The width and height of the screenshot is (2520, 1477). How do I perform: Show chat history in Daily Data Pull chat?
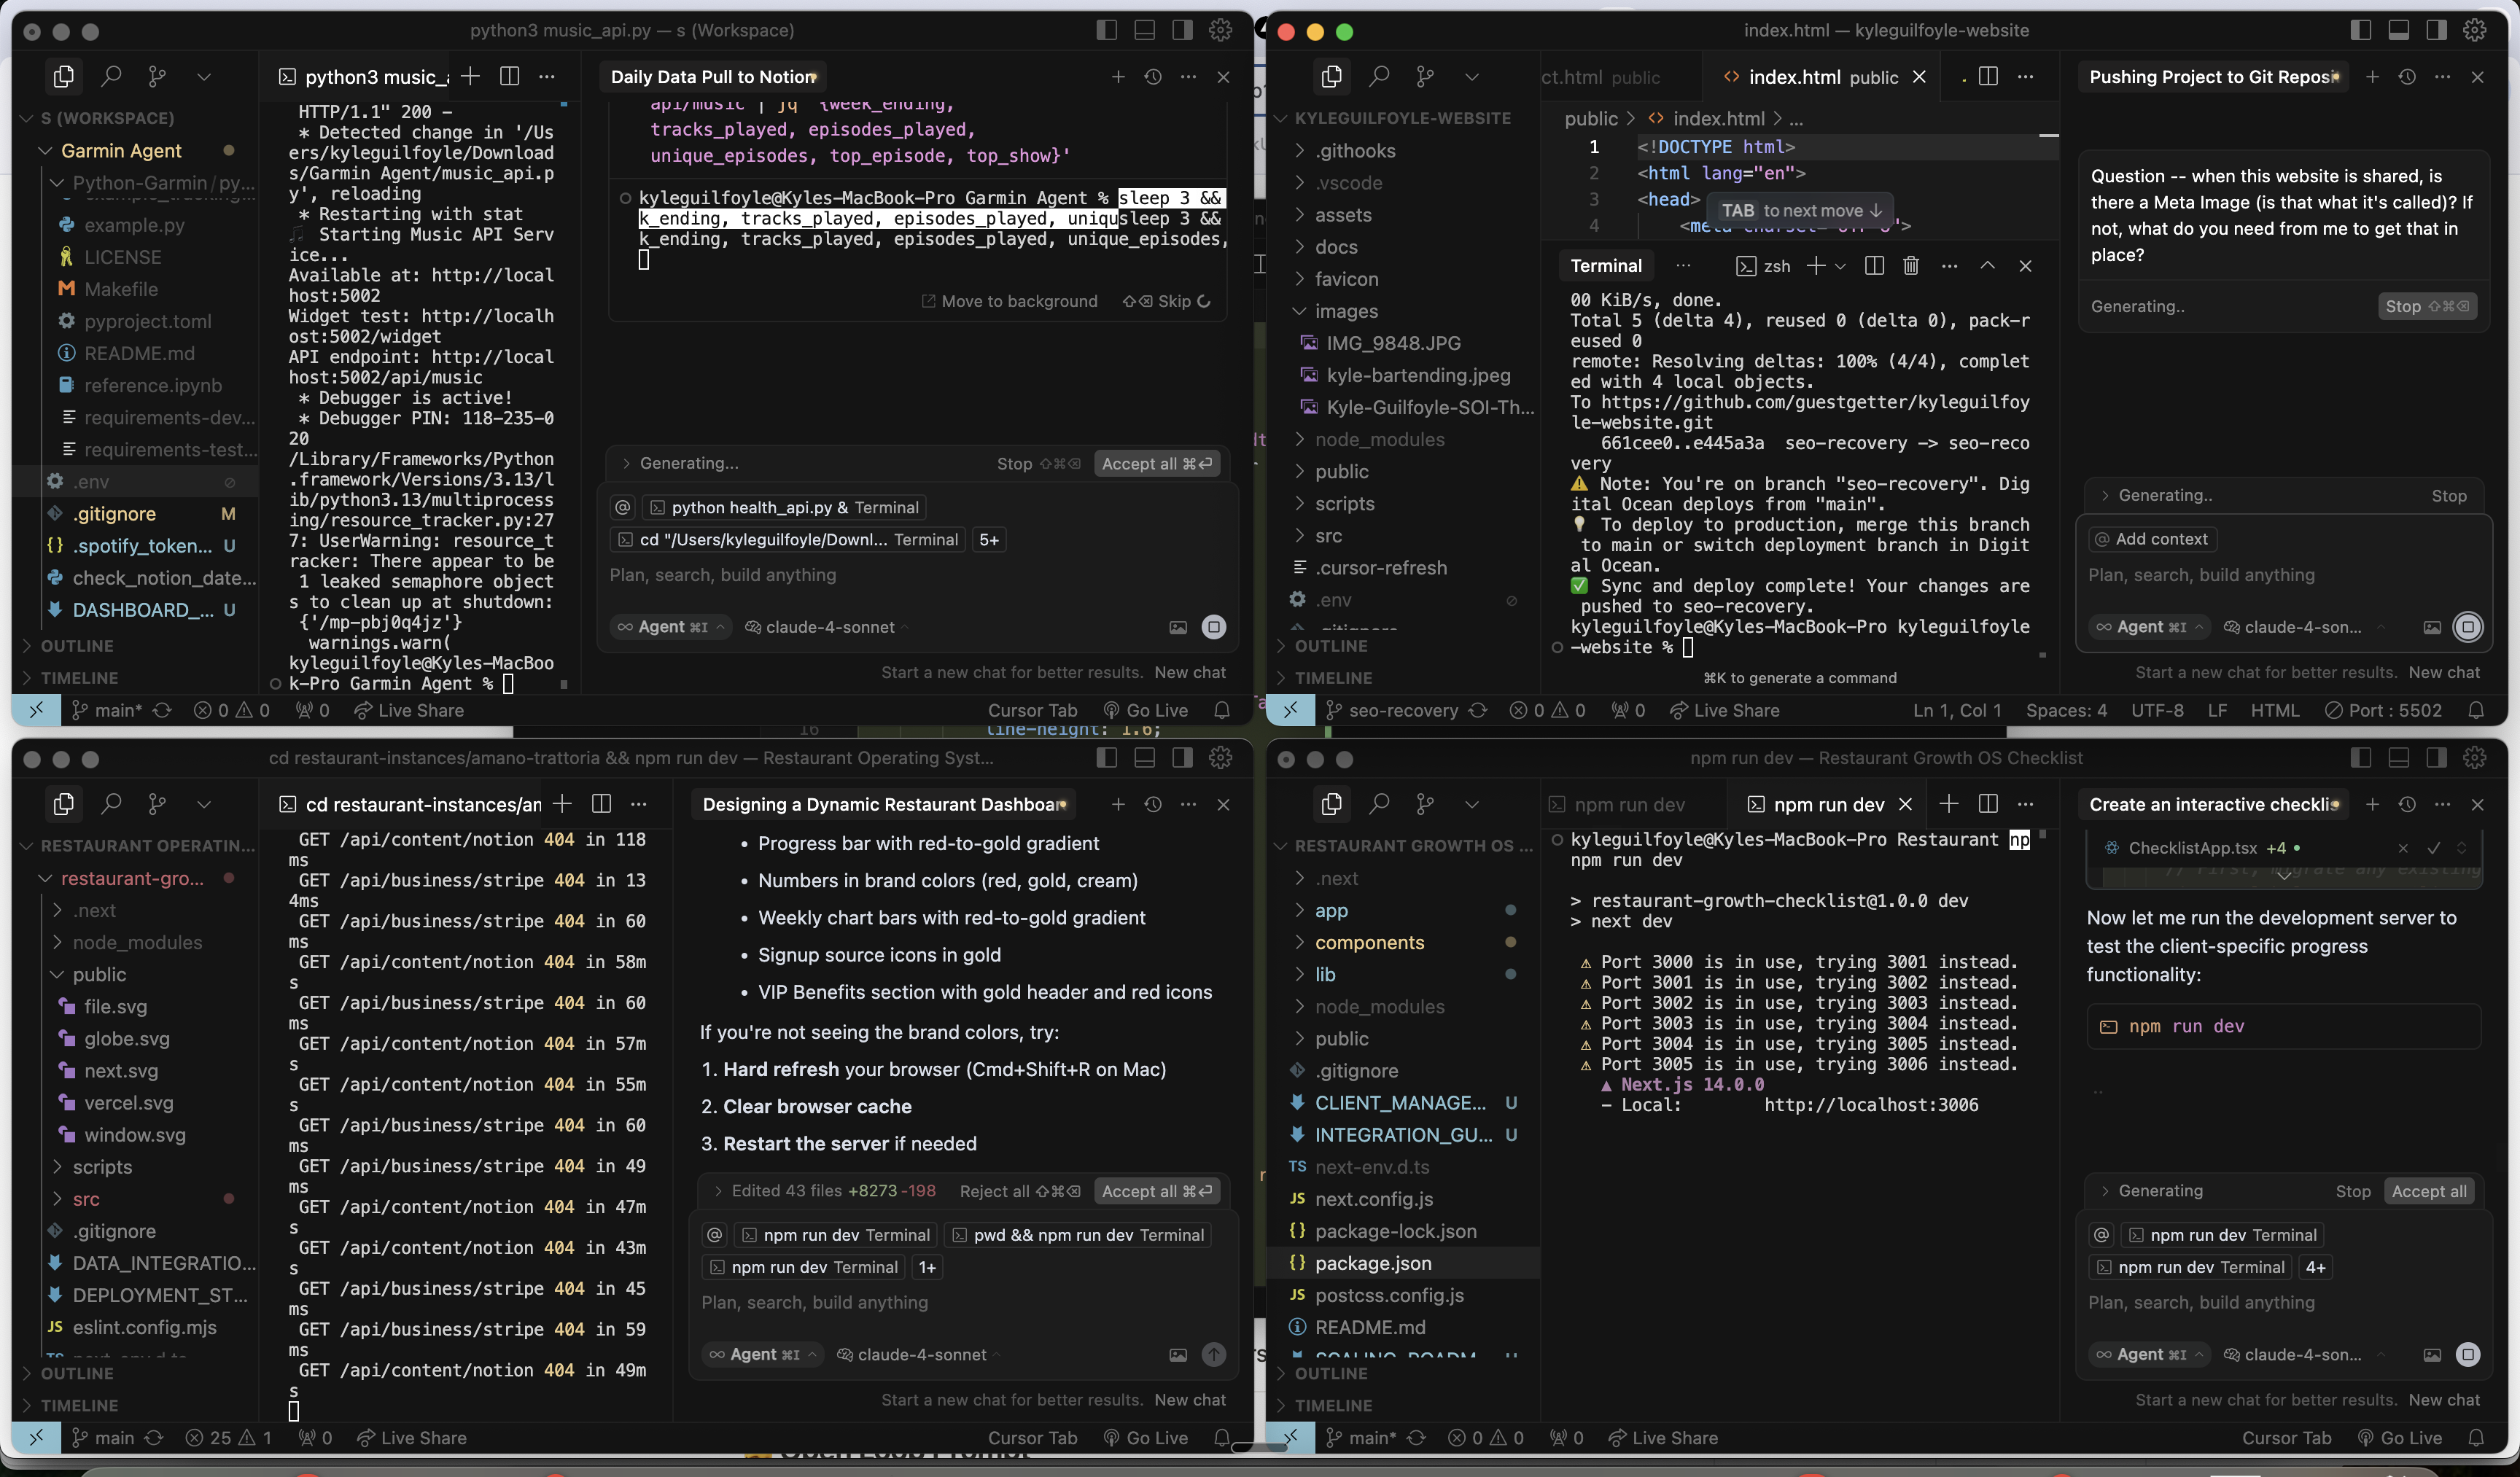pos(1153,77)
